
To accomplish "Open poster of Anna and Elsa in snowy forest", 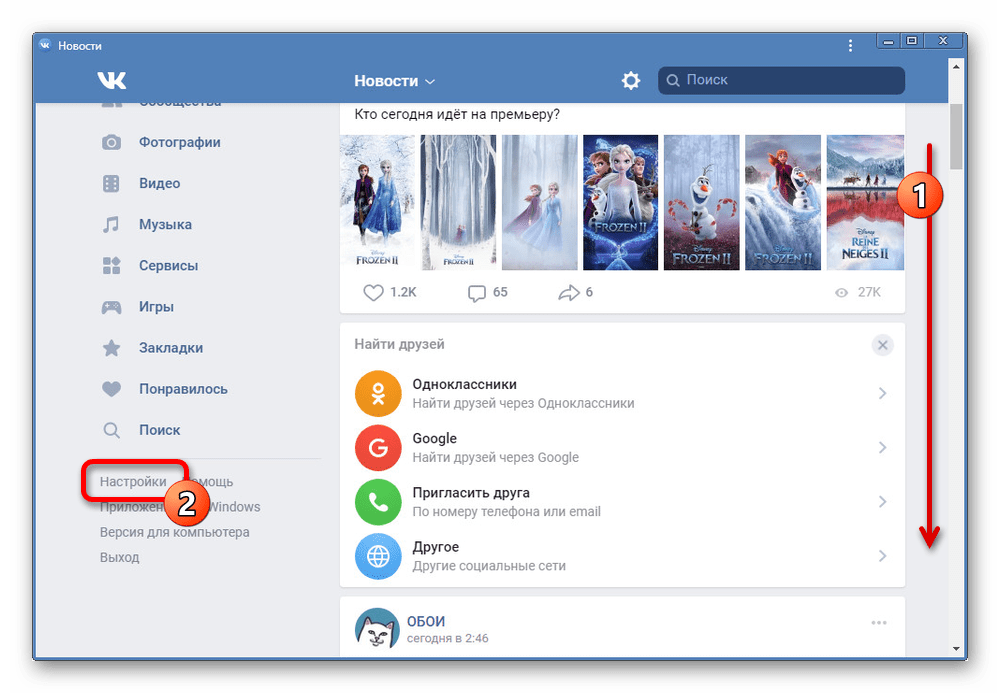I will tap(377, 203).
